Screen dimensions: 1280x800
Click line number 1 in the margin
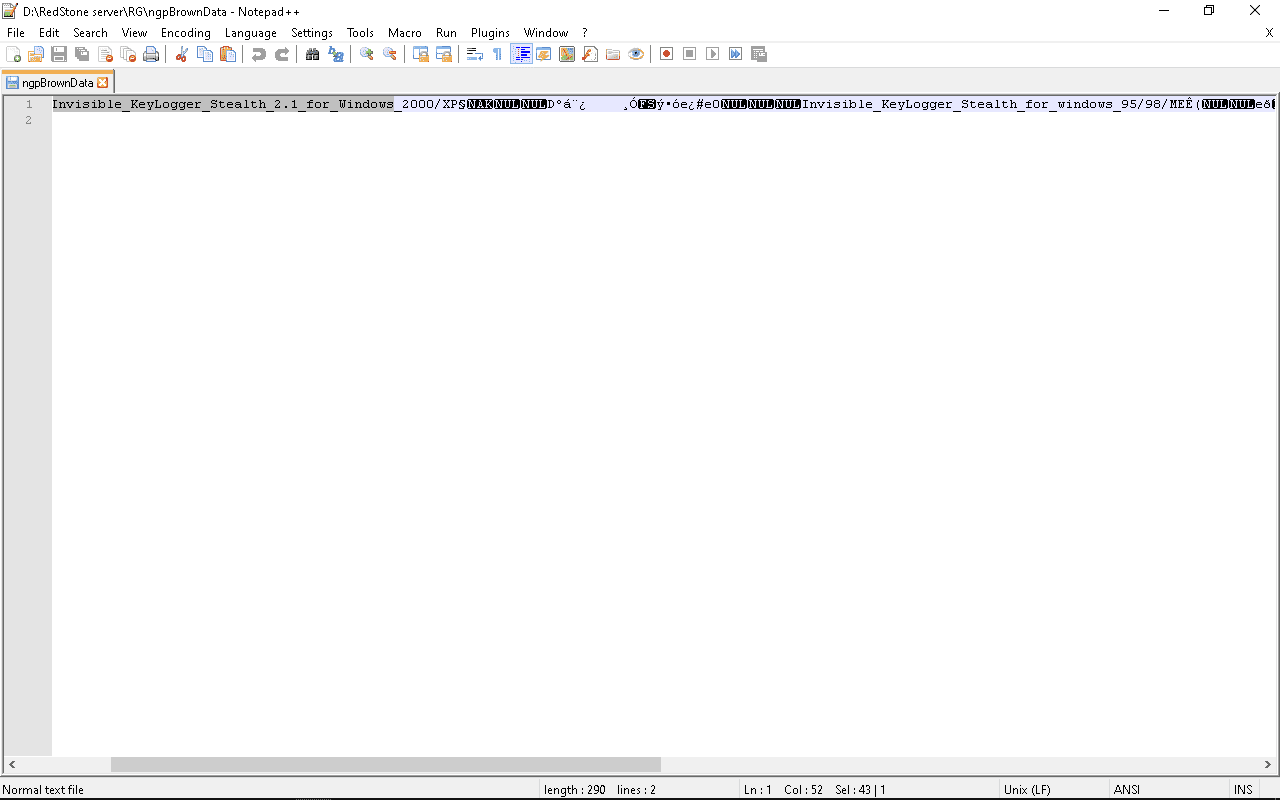tap(29, 104)
